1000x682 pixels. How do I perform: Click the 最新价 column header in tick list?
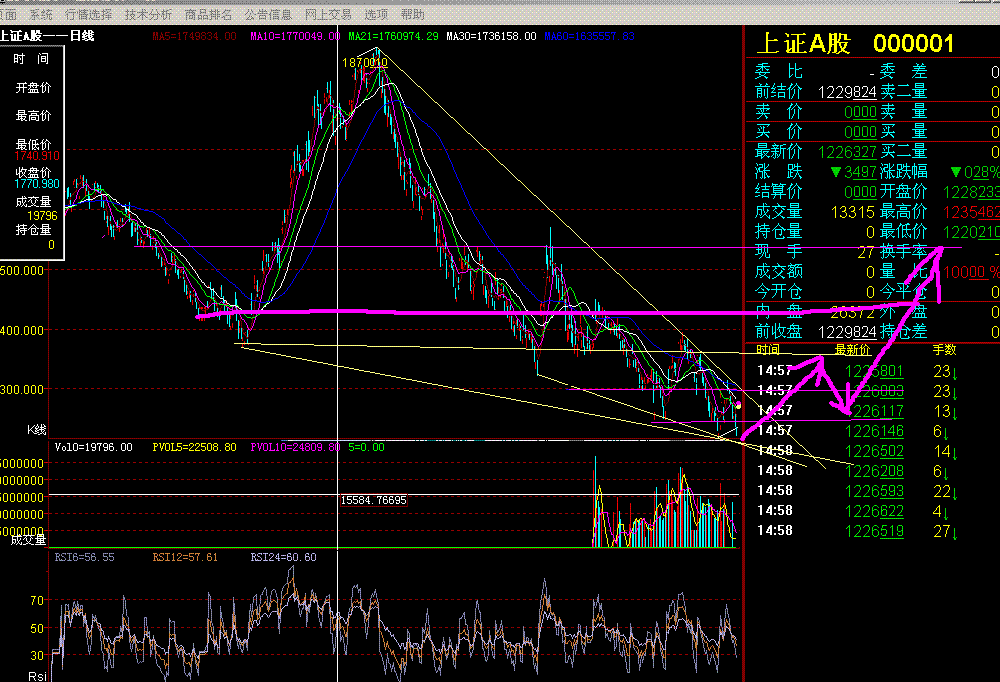[853, 350]
